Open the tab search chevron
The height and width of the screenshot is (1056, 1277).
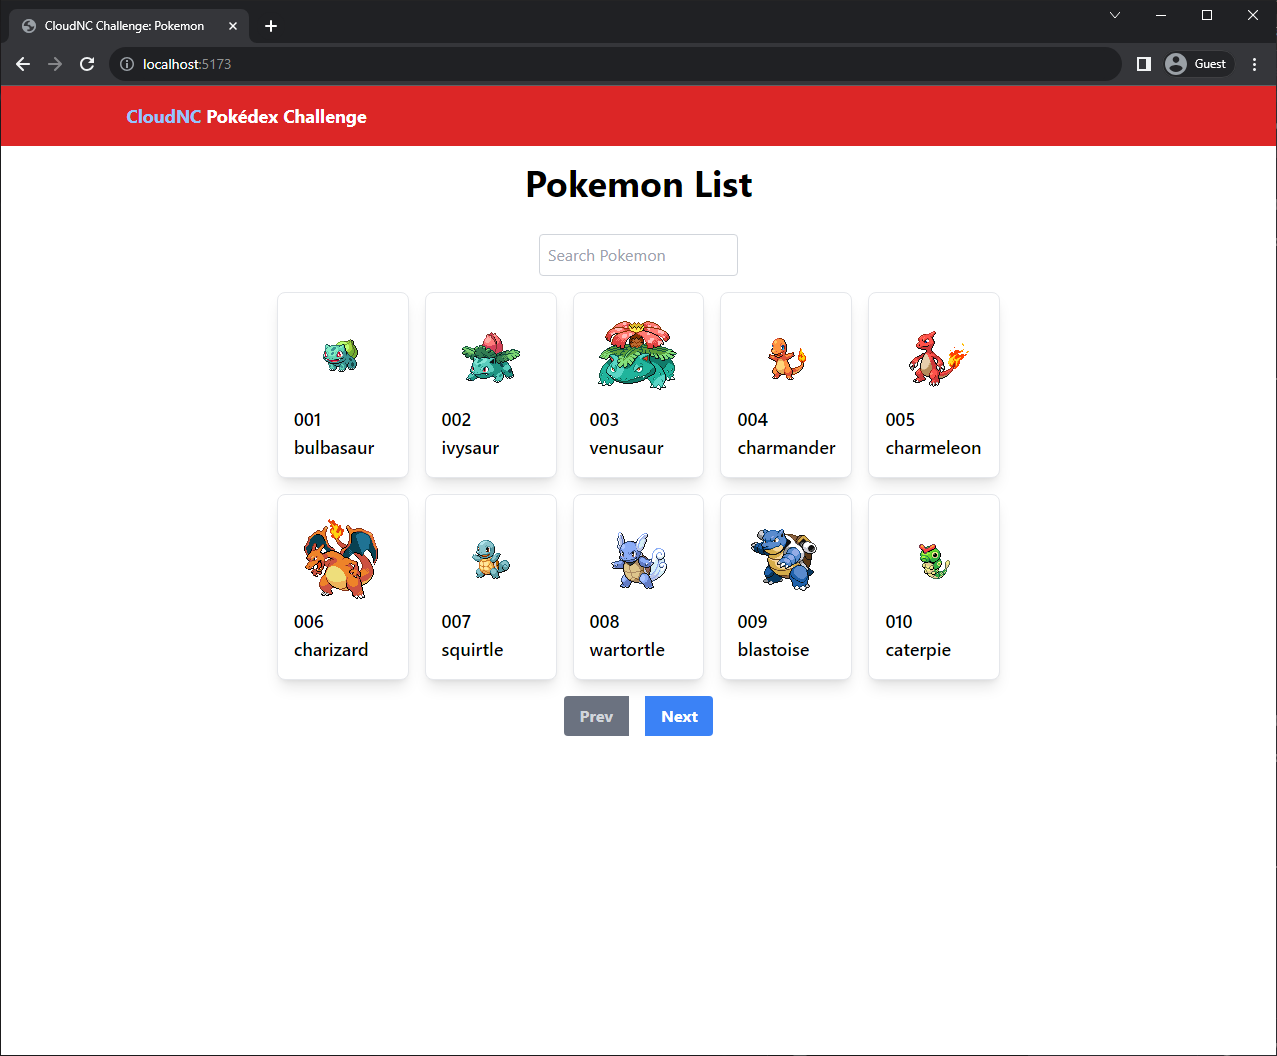click(1115, 15)
